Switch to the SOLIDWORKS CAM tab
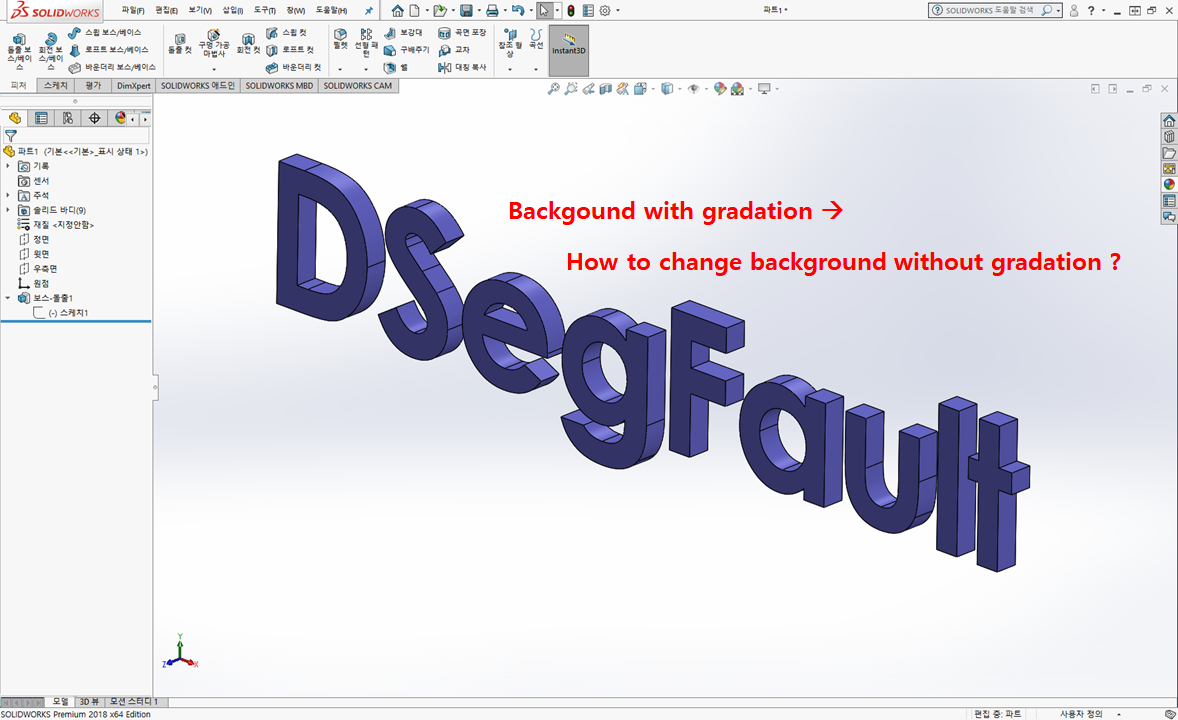1178x720 pixels. point(358,86)
